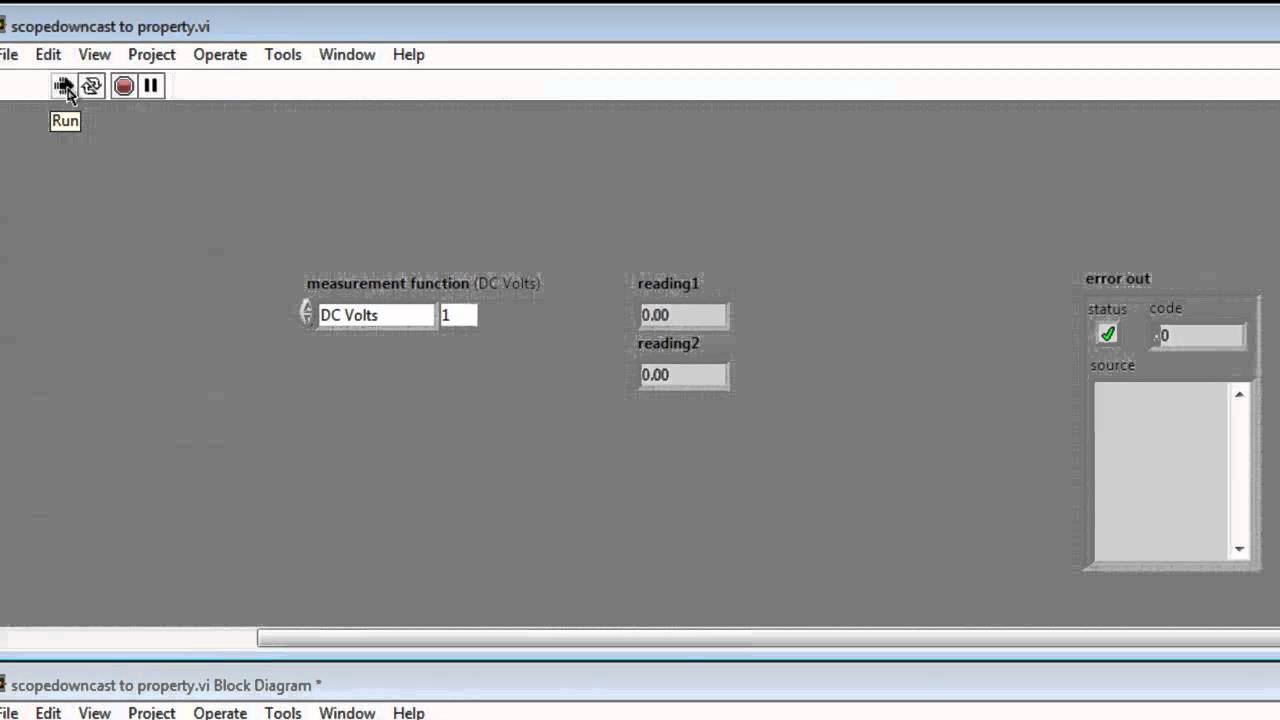The image size is (1280, 720).
Task: Open the Operate menu in front panel
Action: pos(220,55)
